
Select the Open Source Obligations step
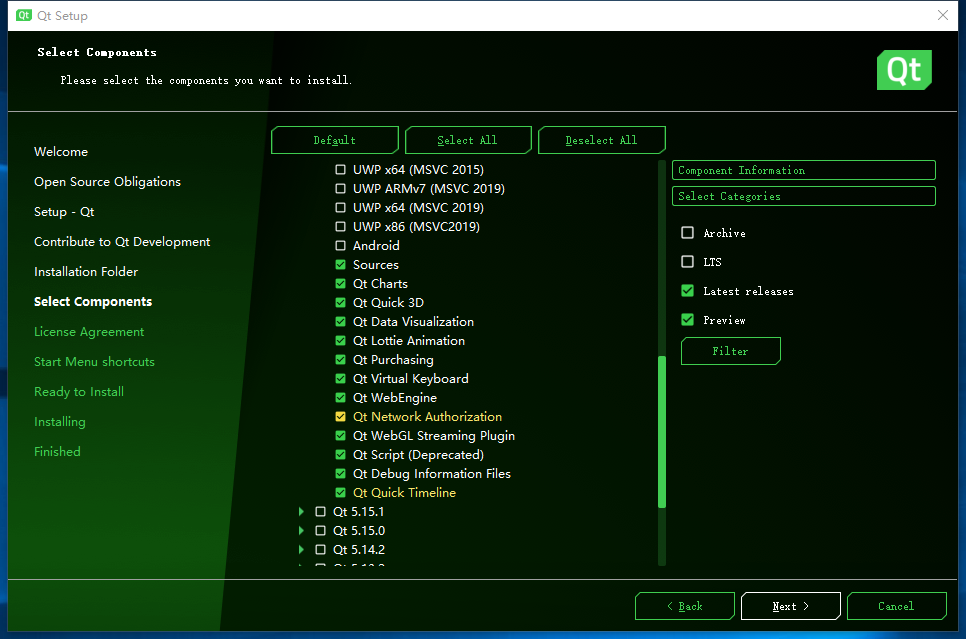click(107, 182)
